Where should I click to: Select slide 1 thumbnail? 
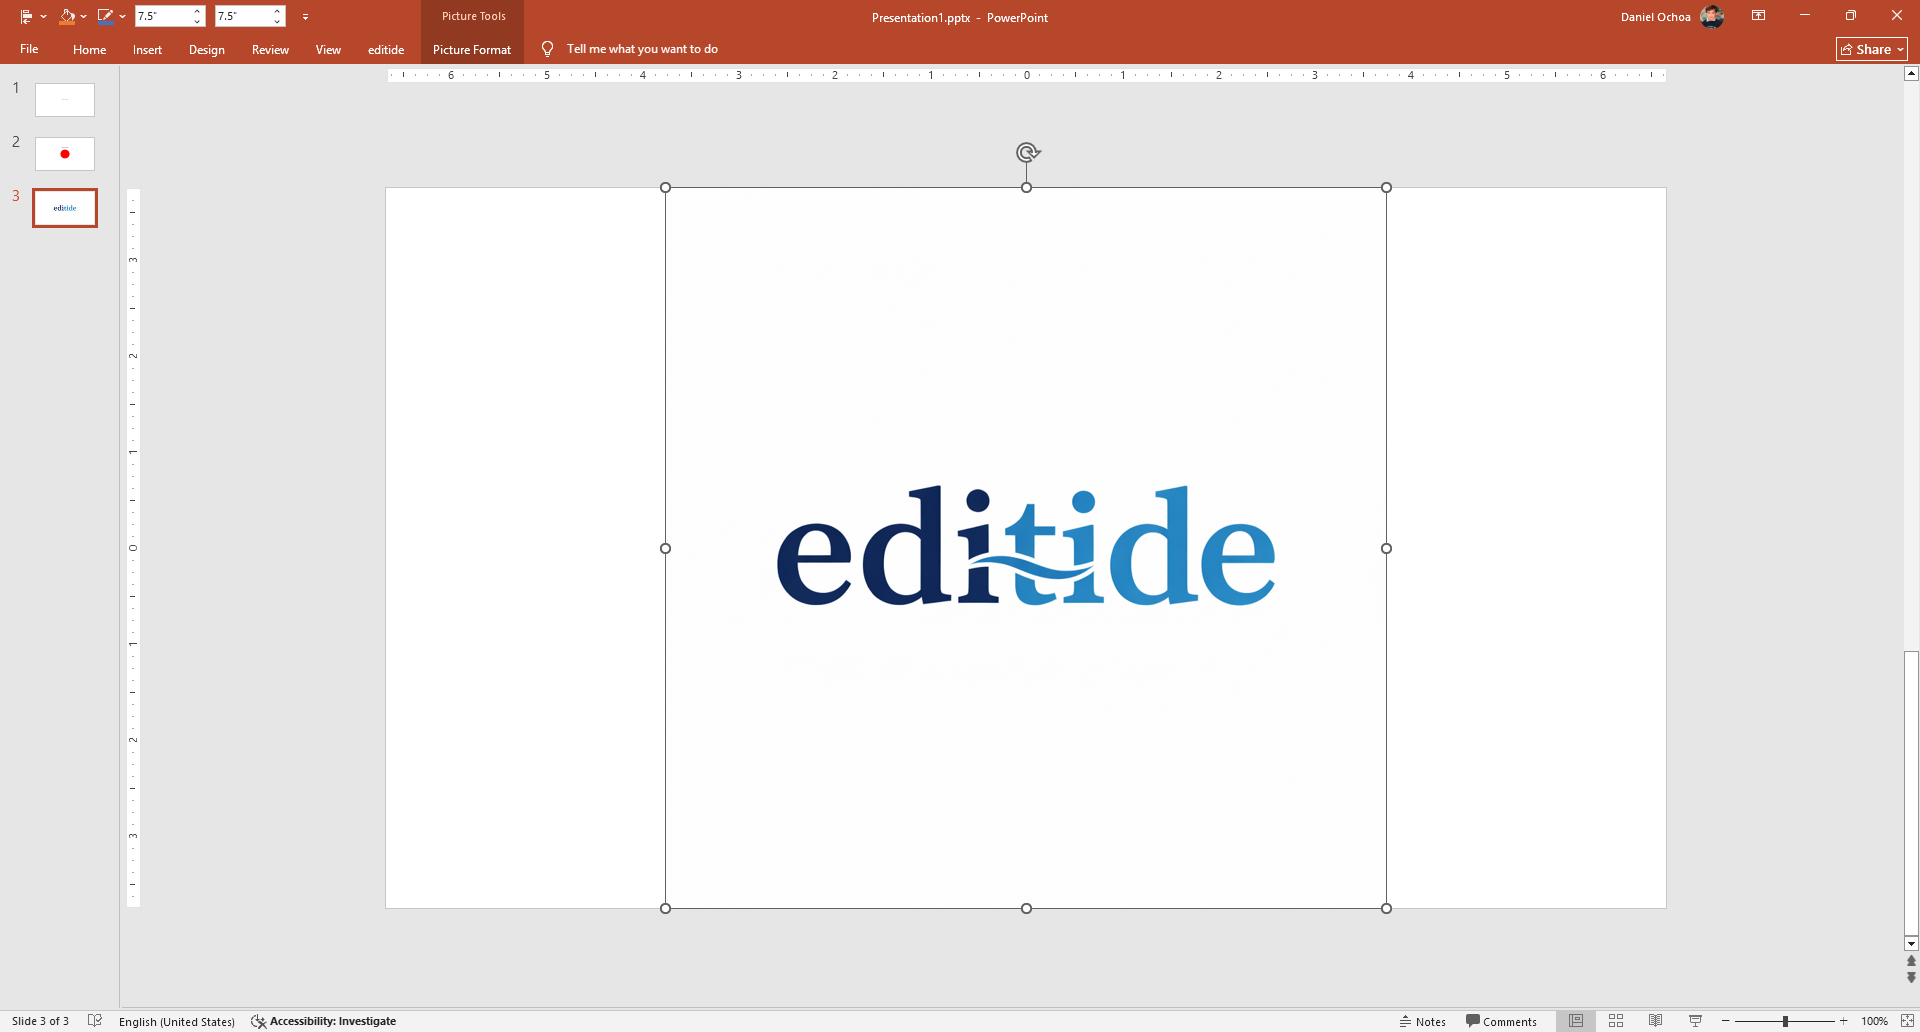tap(65, 100)
